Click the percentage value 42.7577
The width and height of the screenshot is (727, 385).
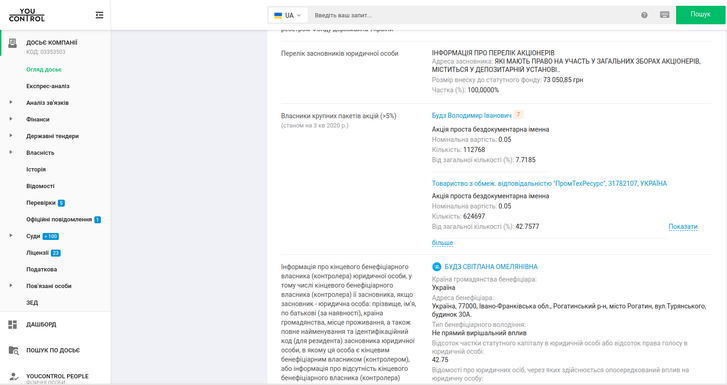click(527, 227)
